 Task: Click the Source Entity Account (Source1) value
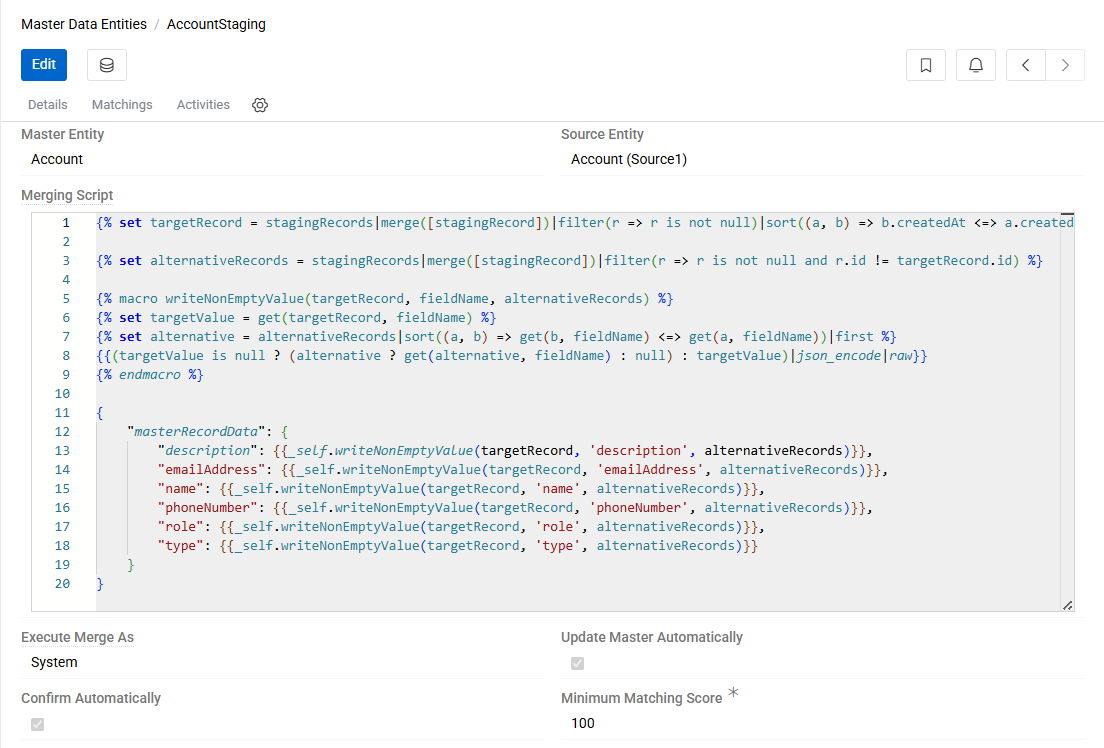pyautogui.click(x=629, y=159)
